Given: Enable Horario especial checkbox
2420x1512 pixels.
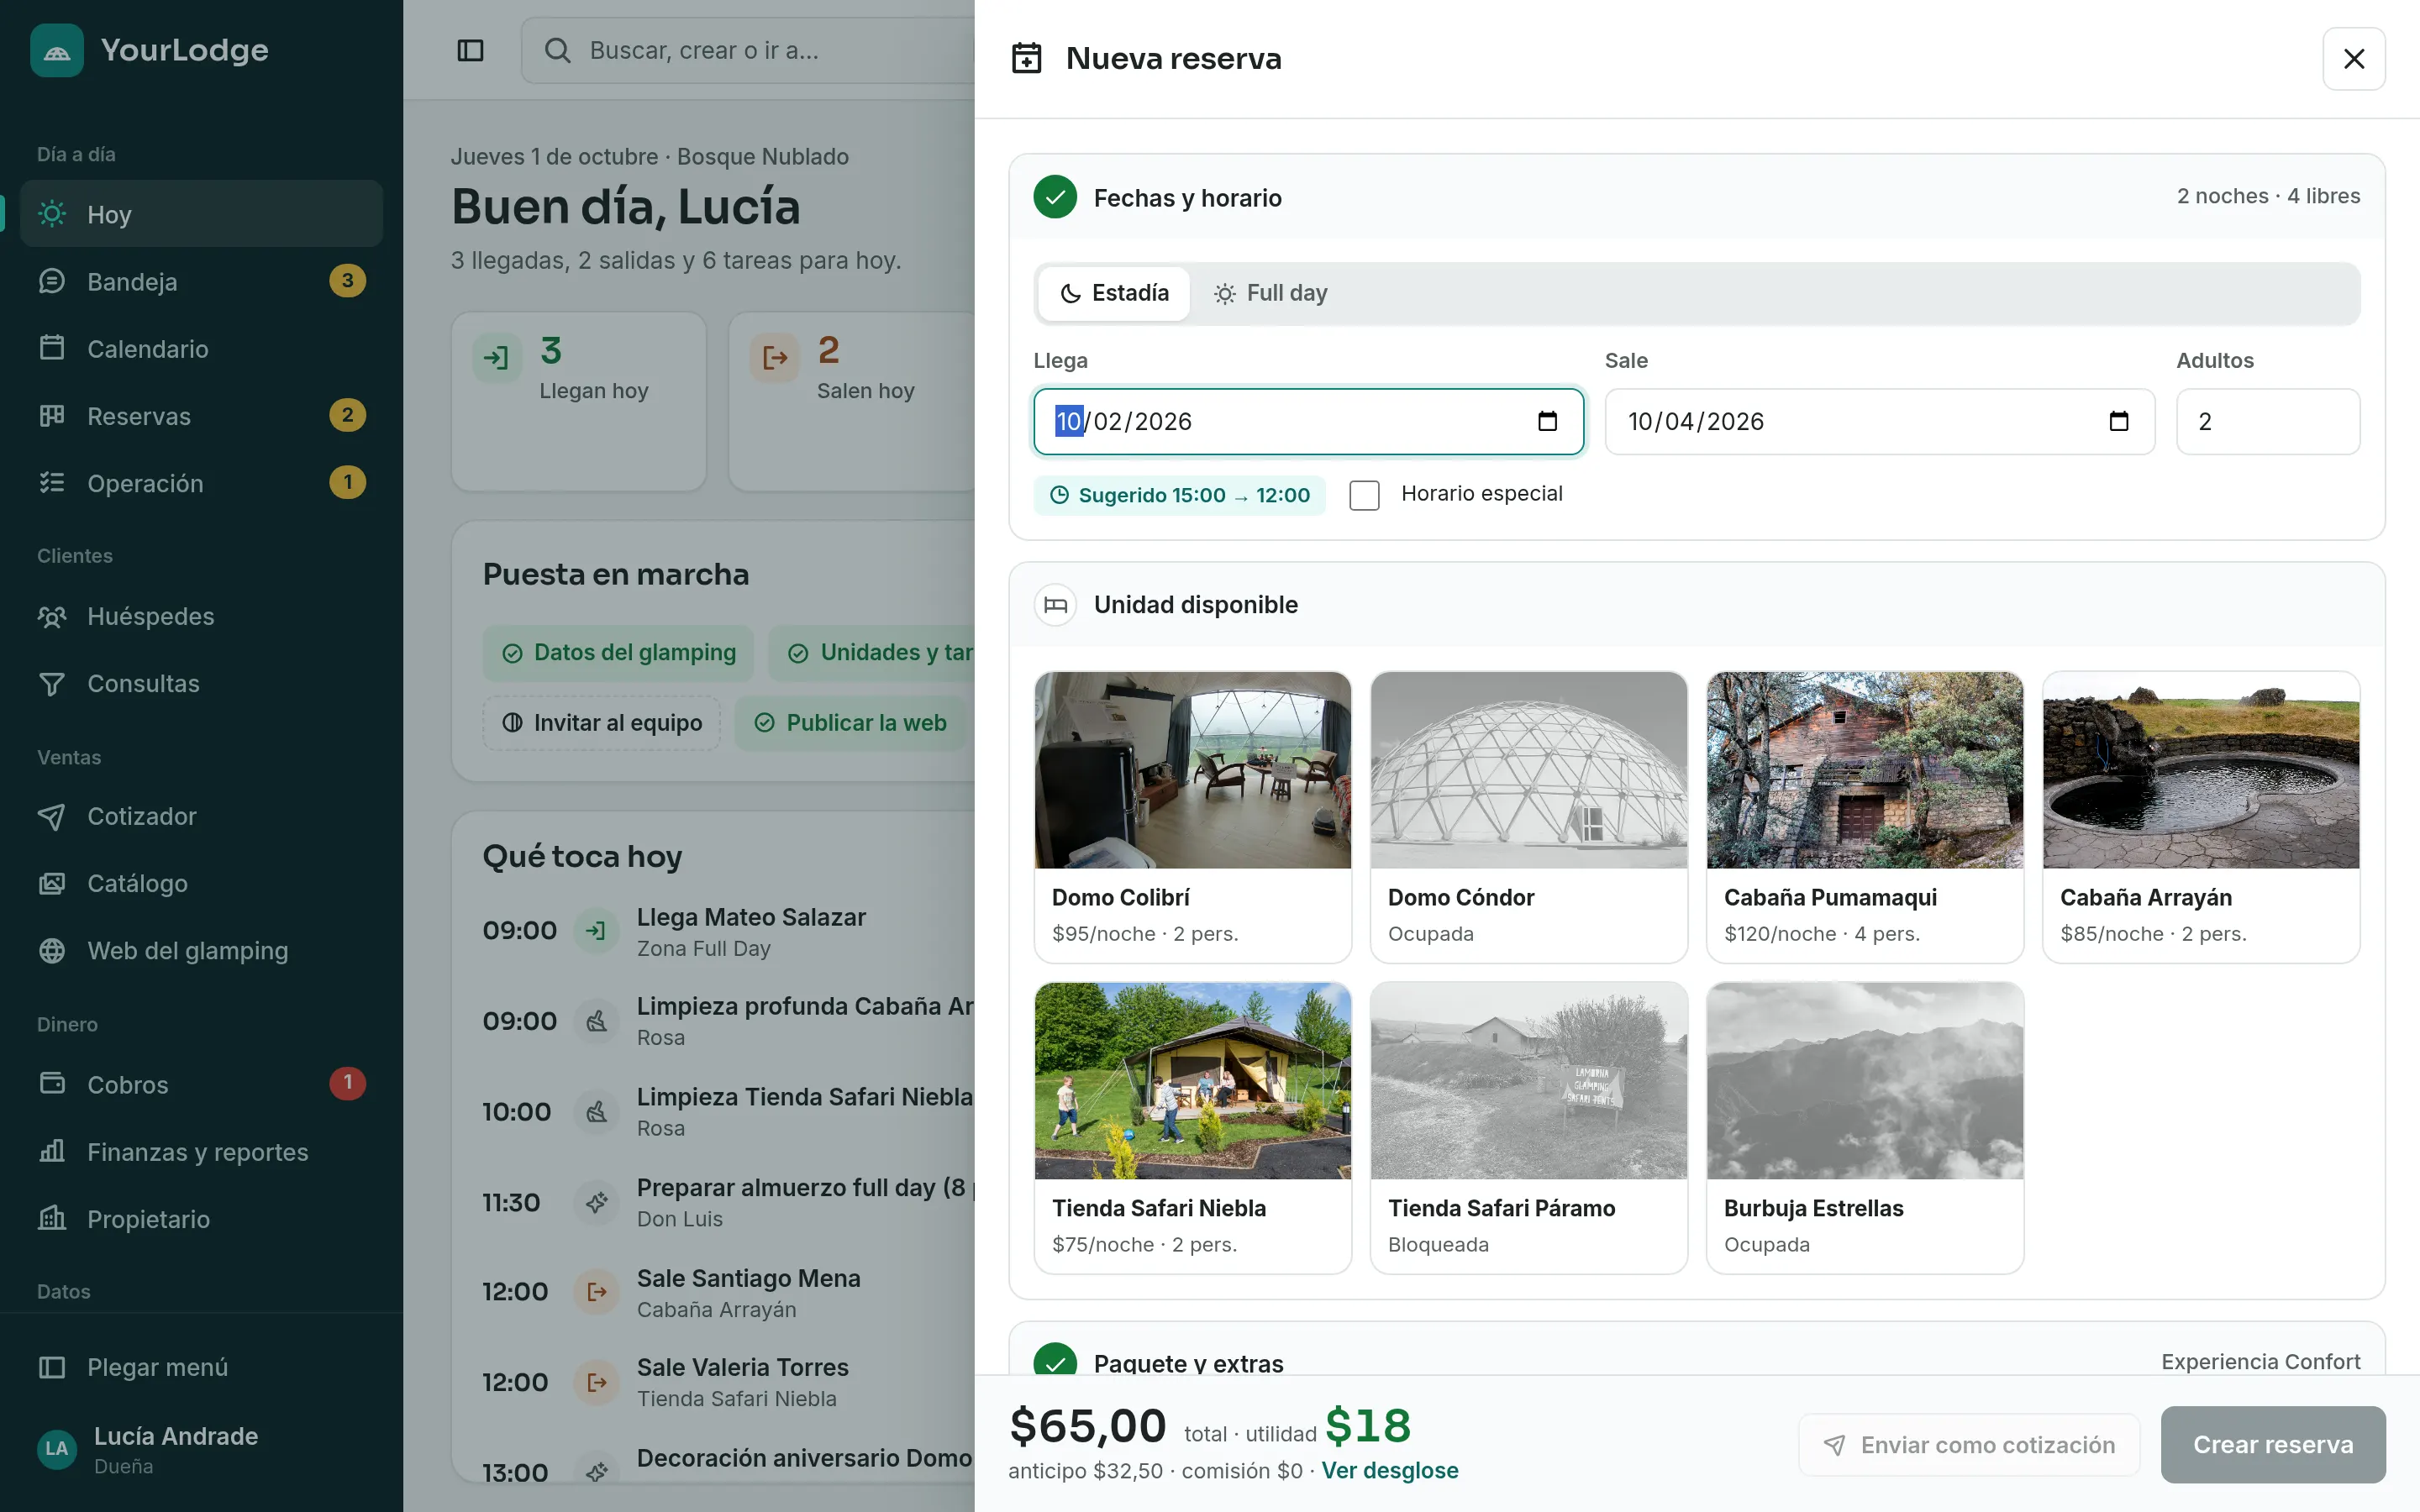Looking at the screenshot, I should 1364,495.
